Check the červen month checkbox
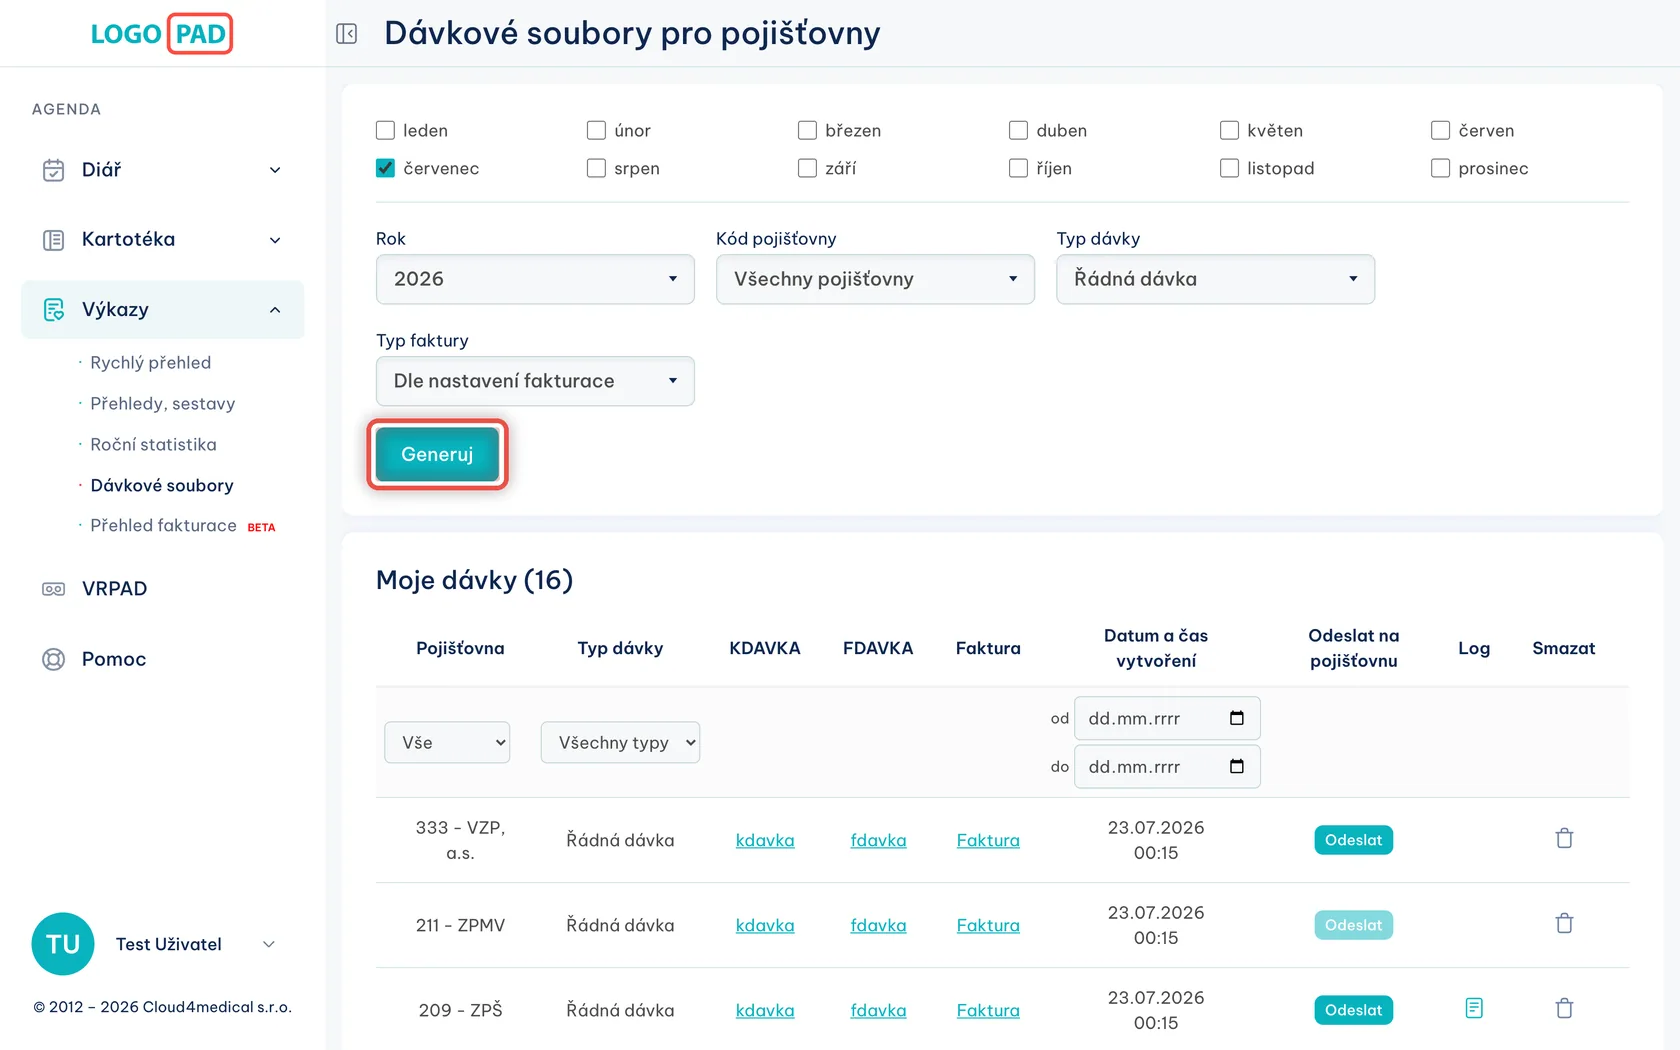 1440,130
